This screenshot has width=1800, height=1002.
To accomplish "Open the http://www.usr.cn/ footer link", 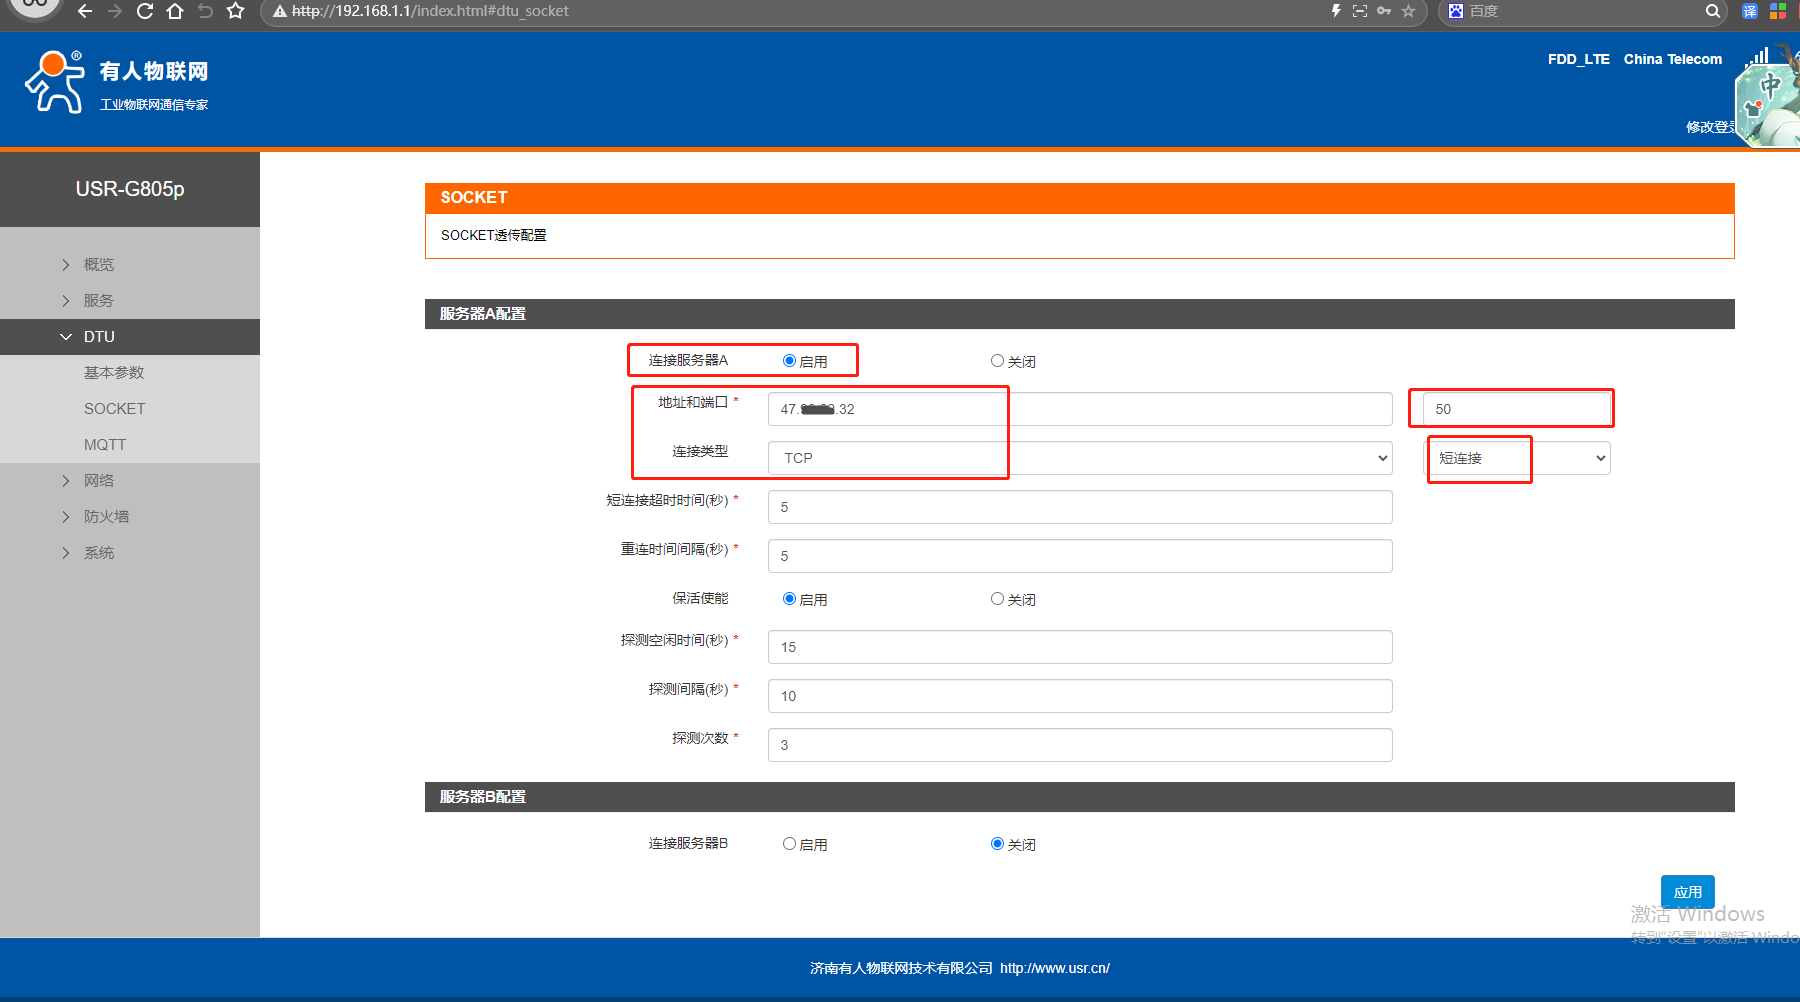I will pos(1054,968).
